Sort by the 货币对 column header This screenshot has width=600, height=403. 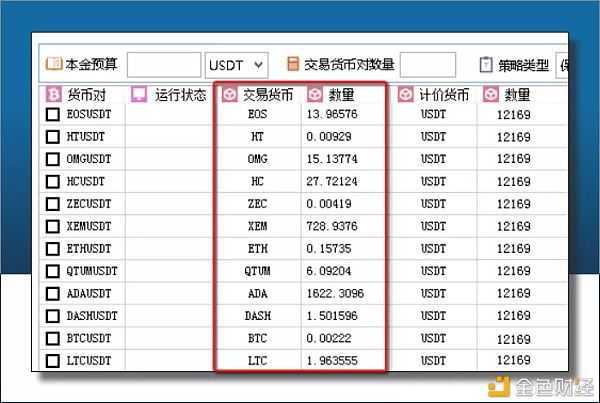(x=86, y=95)
